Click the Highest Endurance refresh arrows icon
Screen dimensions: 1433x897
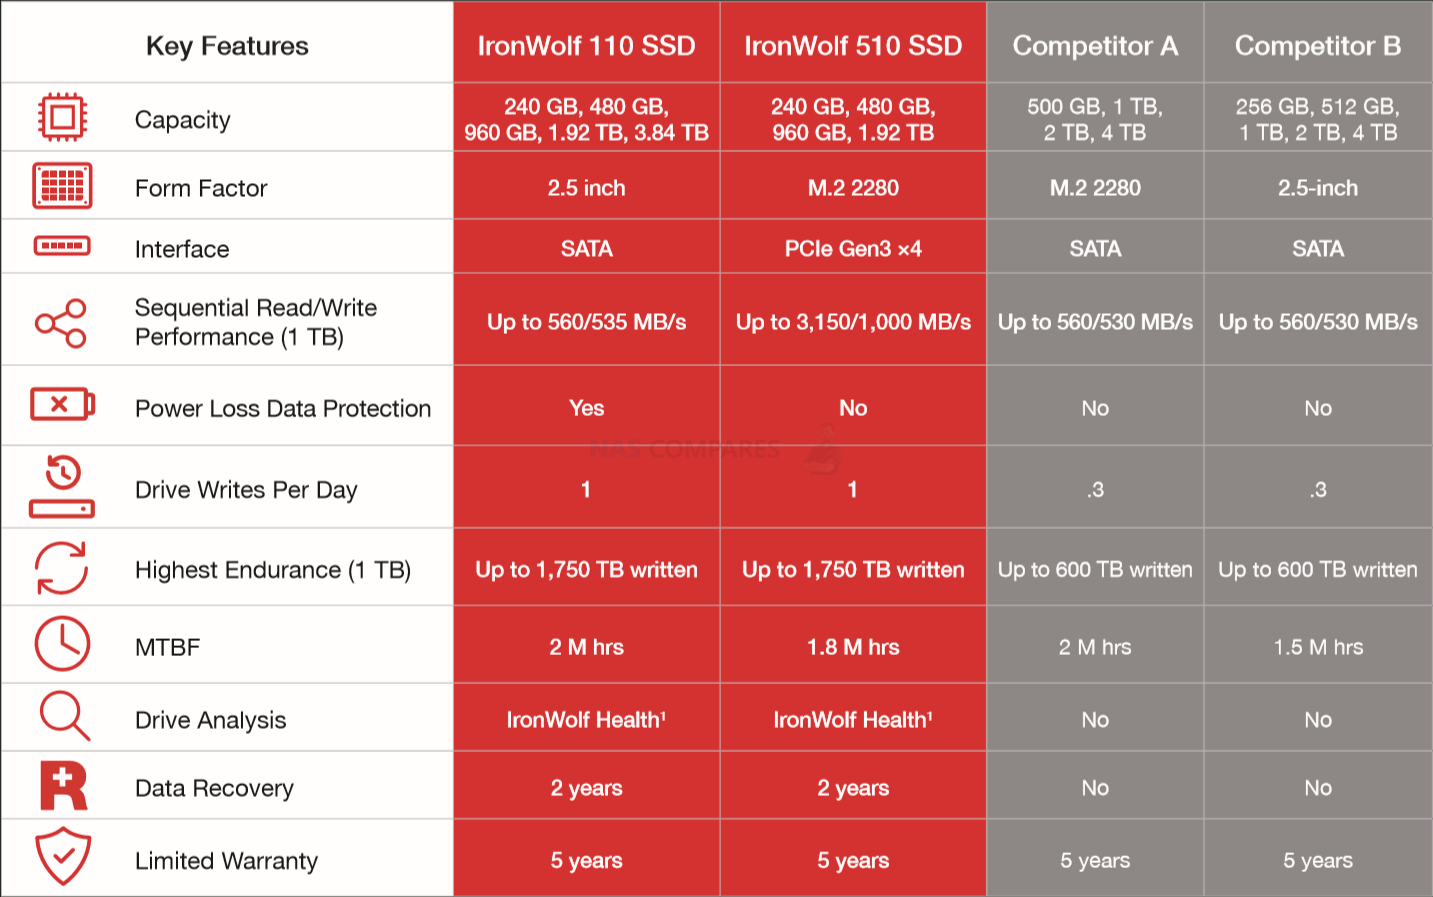[x=62, y=568]
